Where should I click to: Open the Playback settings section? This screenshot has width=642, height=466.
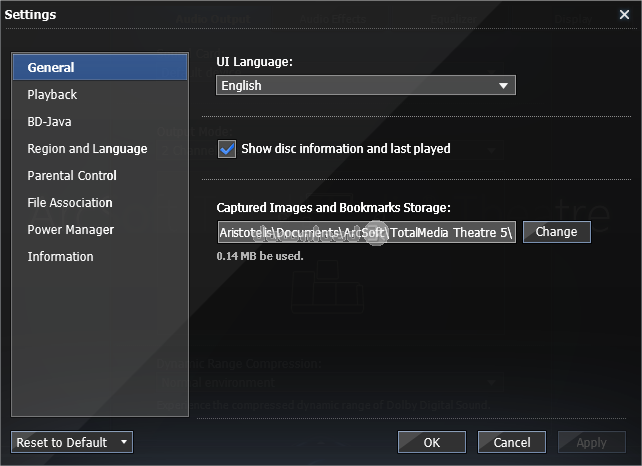[52, 95]
